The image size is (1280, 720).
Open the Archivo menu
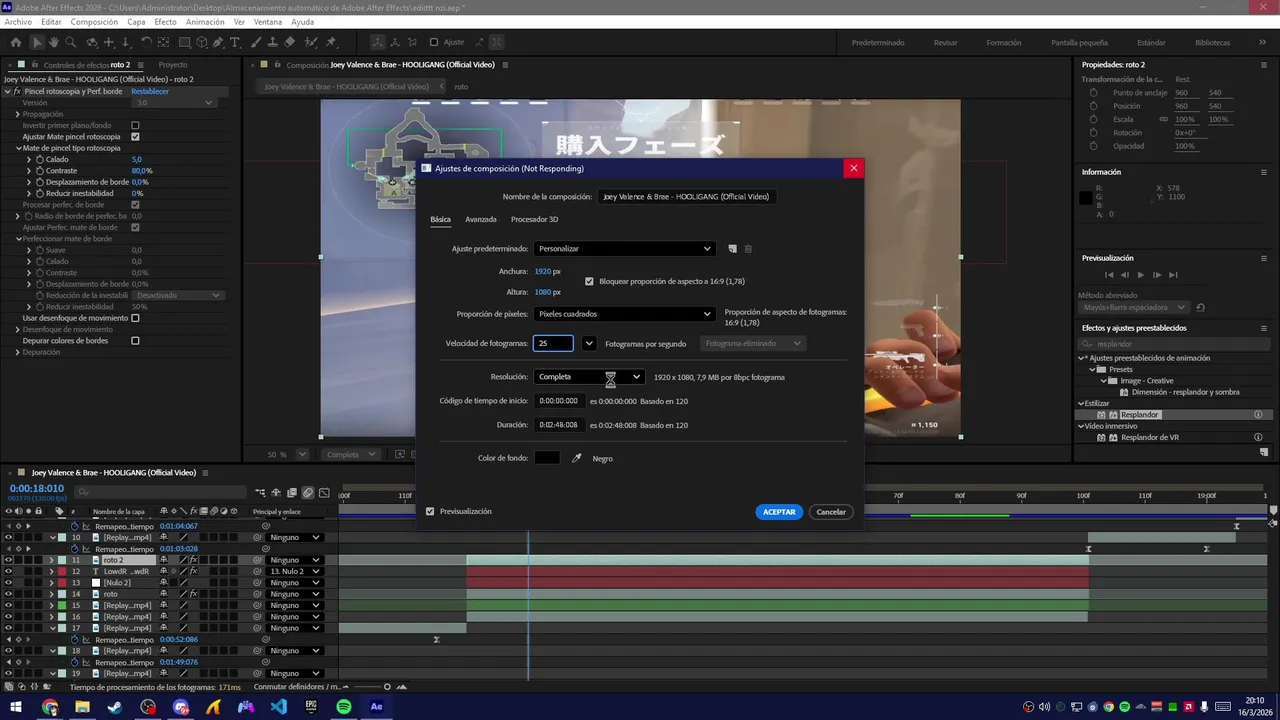click(x=18, y=21)
